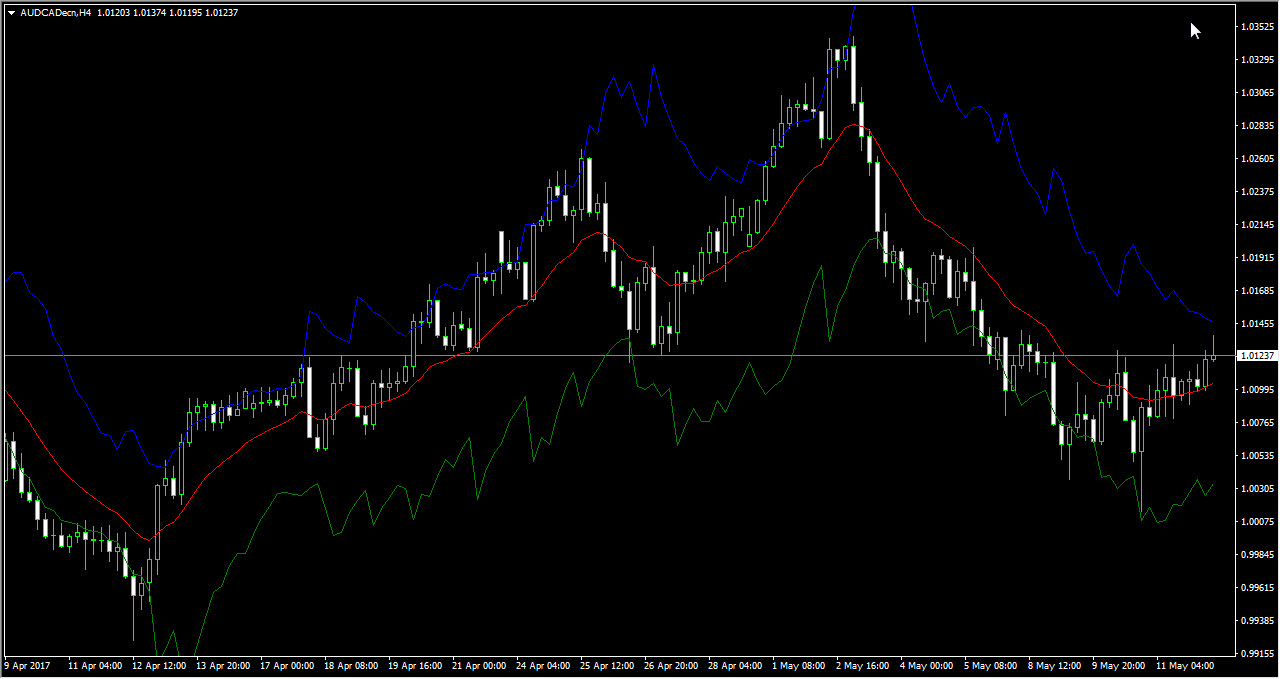Click the 9 May 20:00 time label
Viewport: 1280px width, 679px height.
(1119, 665)
